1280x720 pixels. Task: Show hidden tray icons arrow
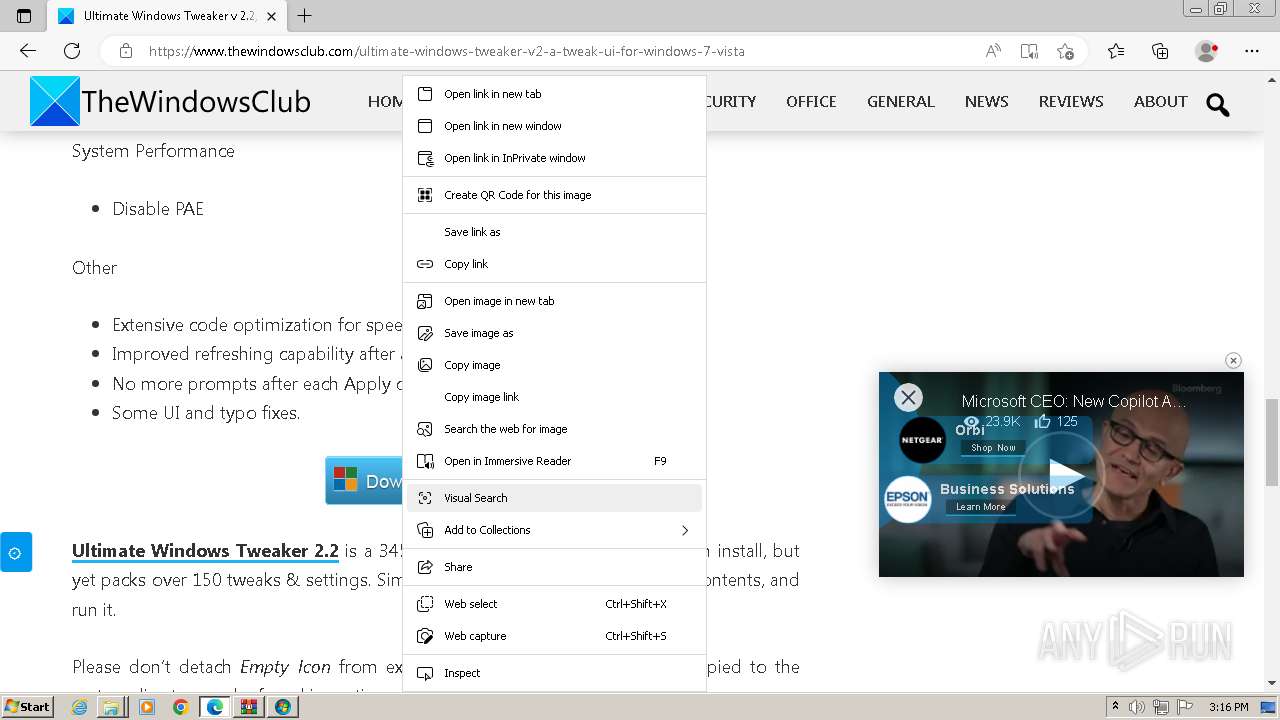tap(1116, 707)
